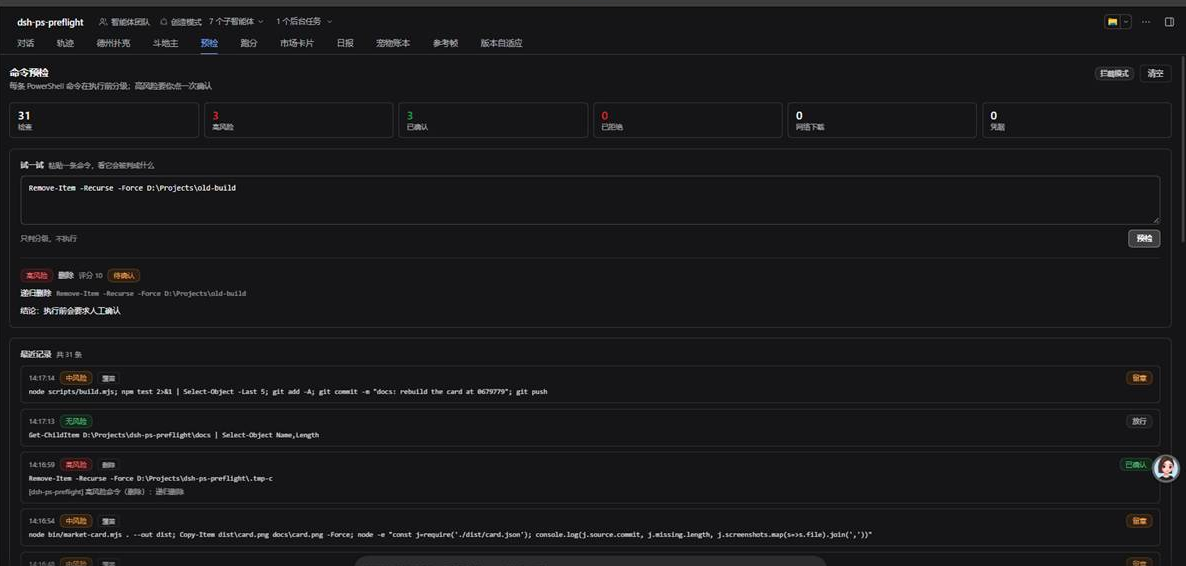1186x566 pixels.
Task: Open the three-dots more options menu
Action: click(1146, 22)
